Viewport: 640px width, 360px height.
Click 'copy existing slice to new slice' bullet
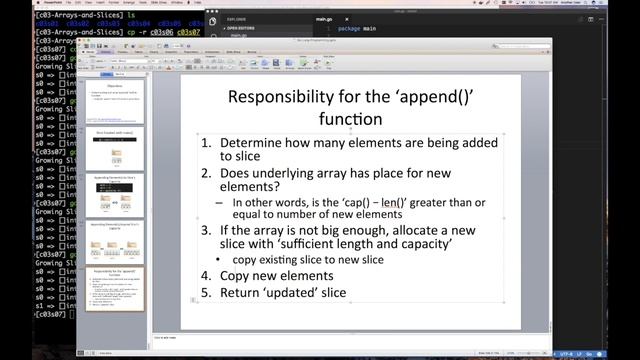[x=308, y=260]
